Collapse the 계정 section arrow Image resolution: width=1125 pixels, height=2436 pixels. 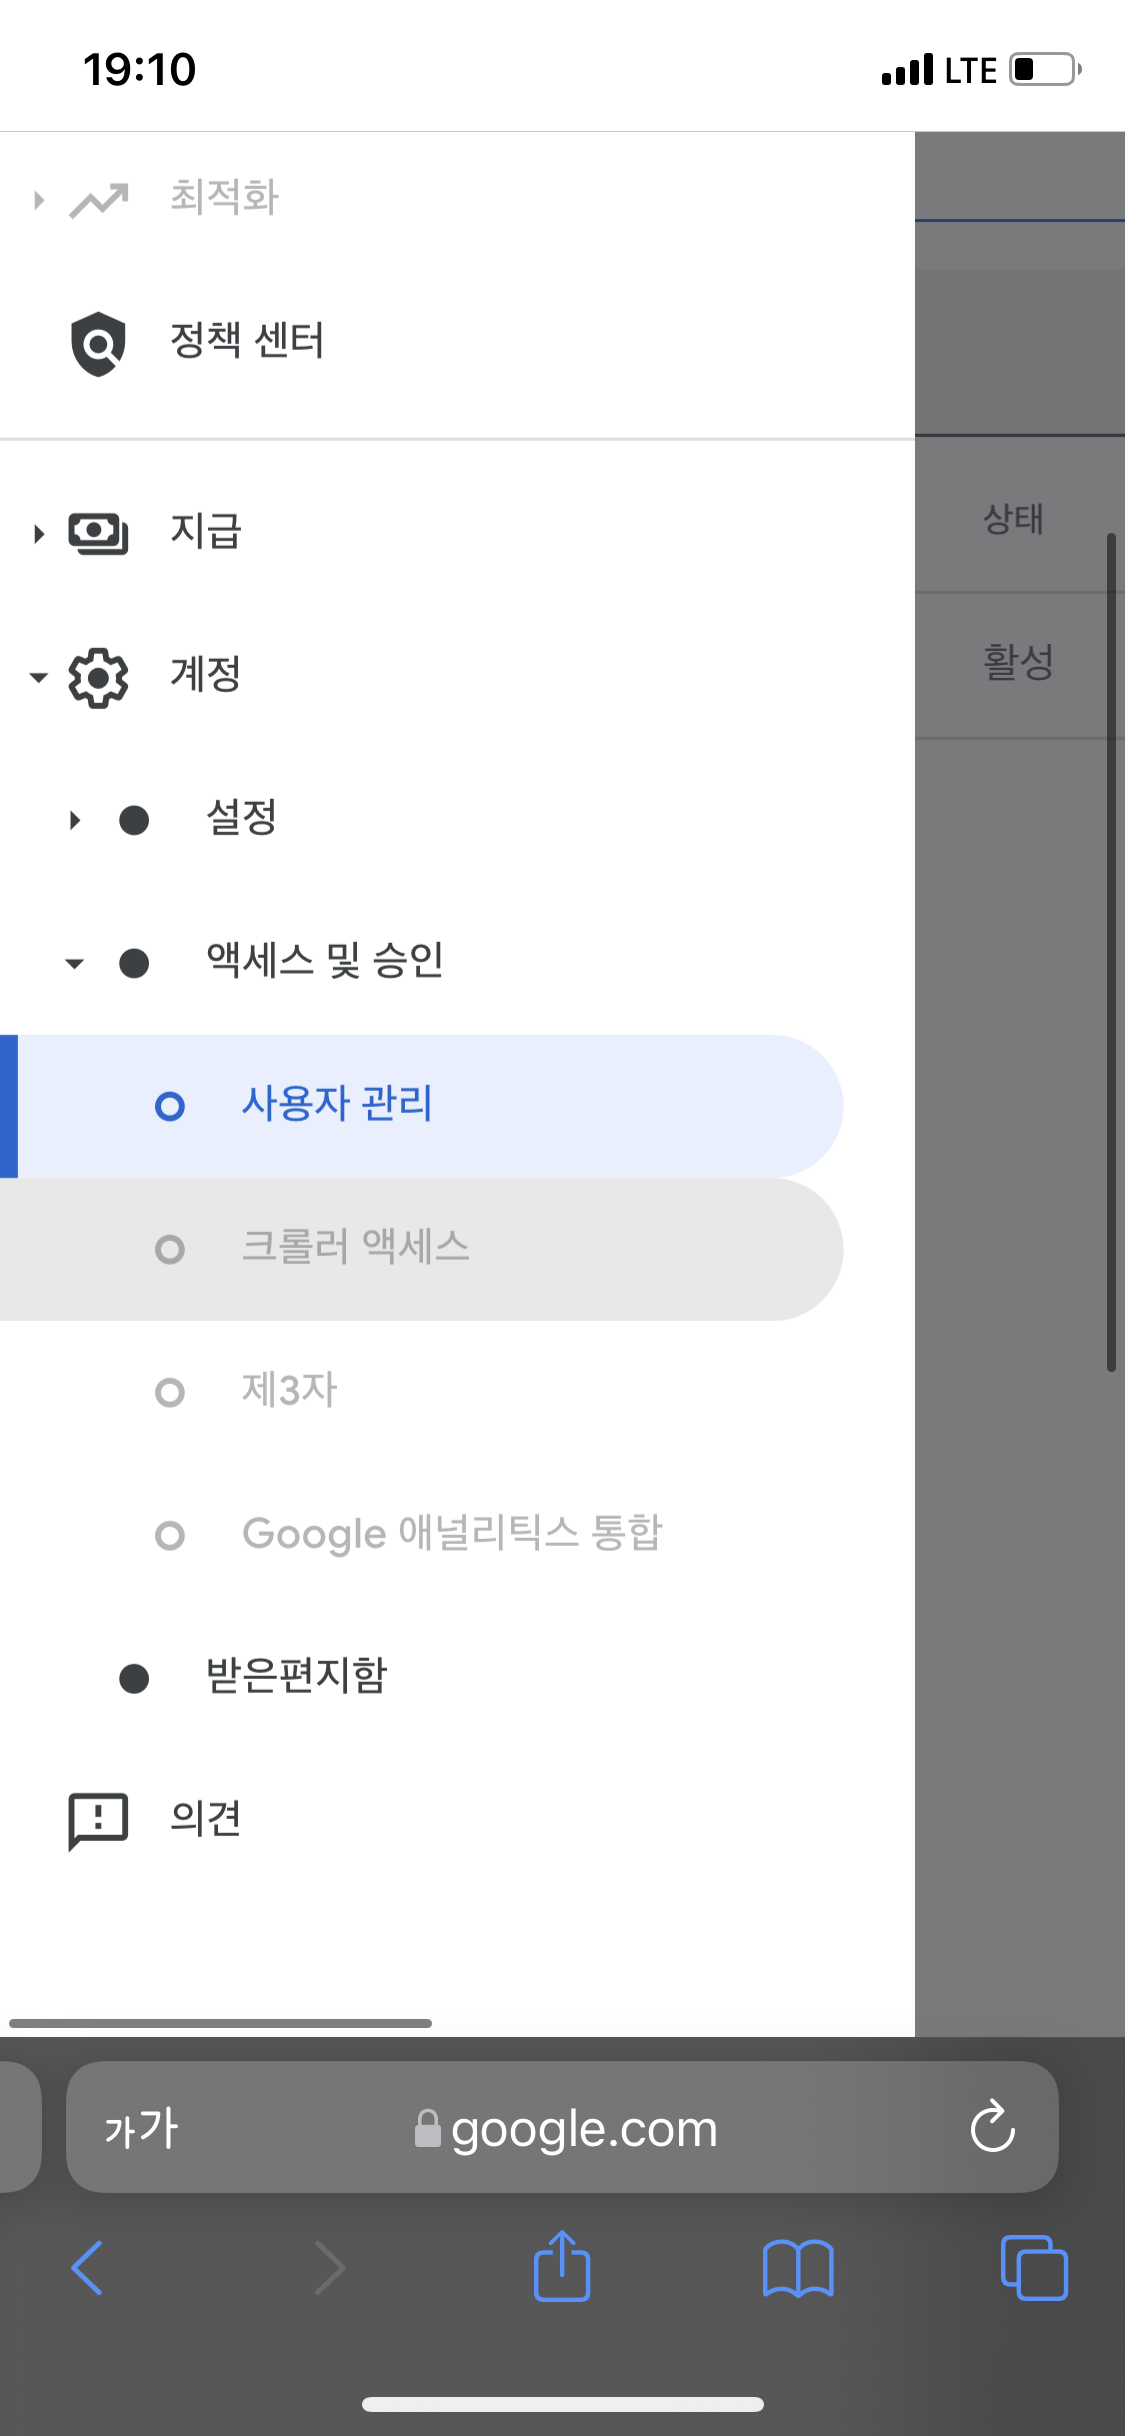pyautogui.click(x=39, y=678)
